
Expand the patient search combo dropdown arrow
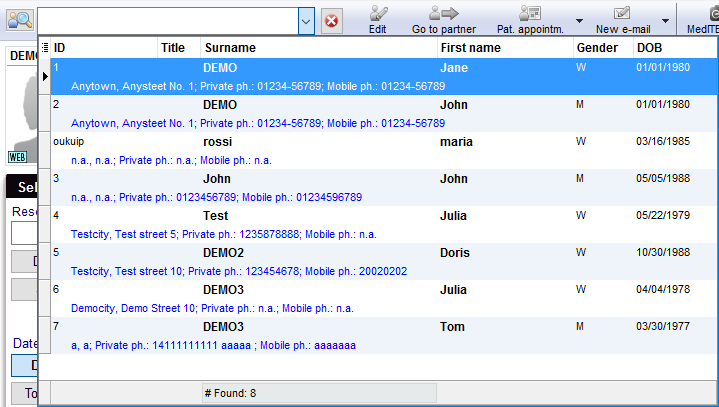point(306,21)
